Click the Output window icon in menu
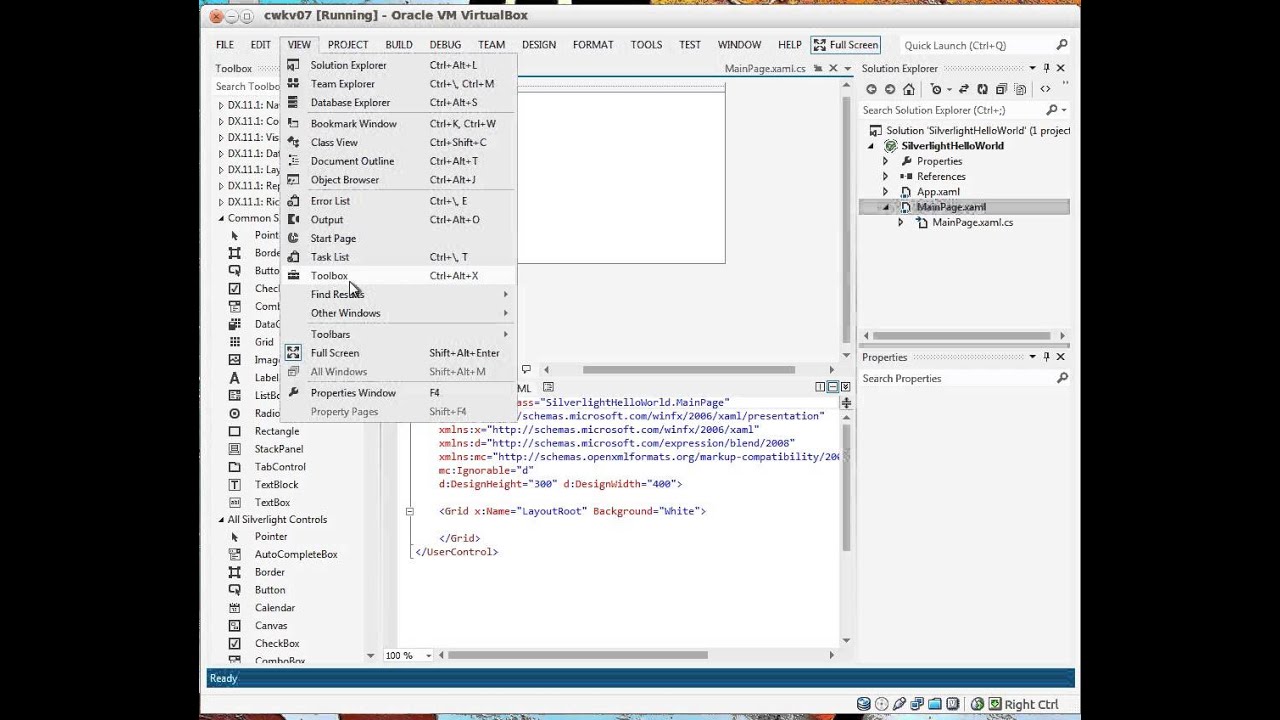The image size is (1280, 720). (x=293, y=219)
